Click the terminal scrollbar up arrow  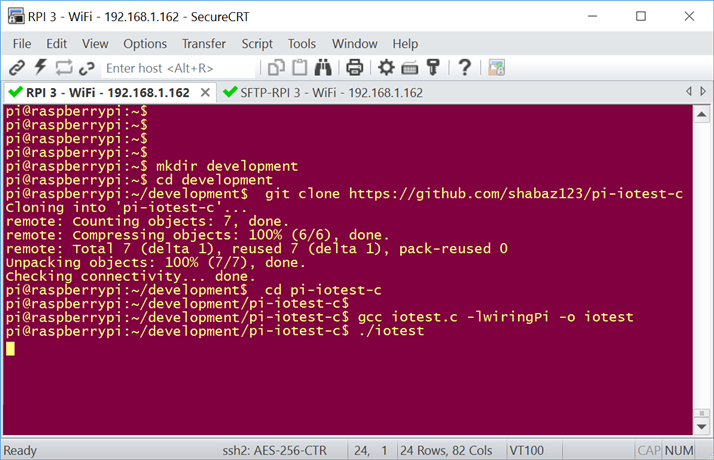[x=702, y=114]
